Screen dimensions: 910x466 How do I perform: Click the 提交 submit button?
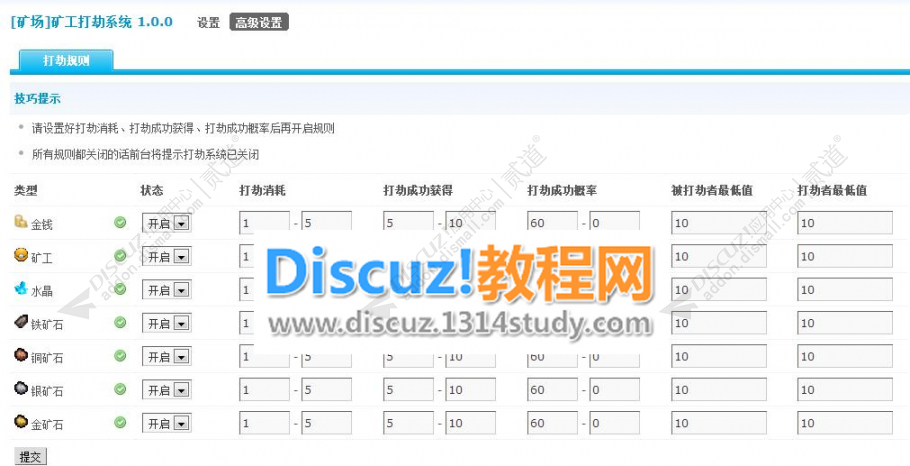coord(30,457)
